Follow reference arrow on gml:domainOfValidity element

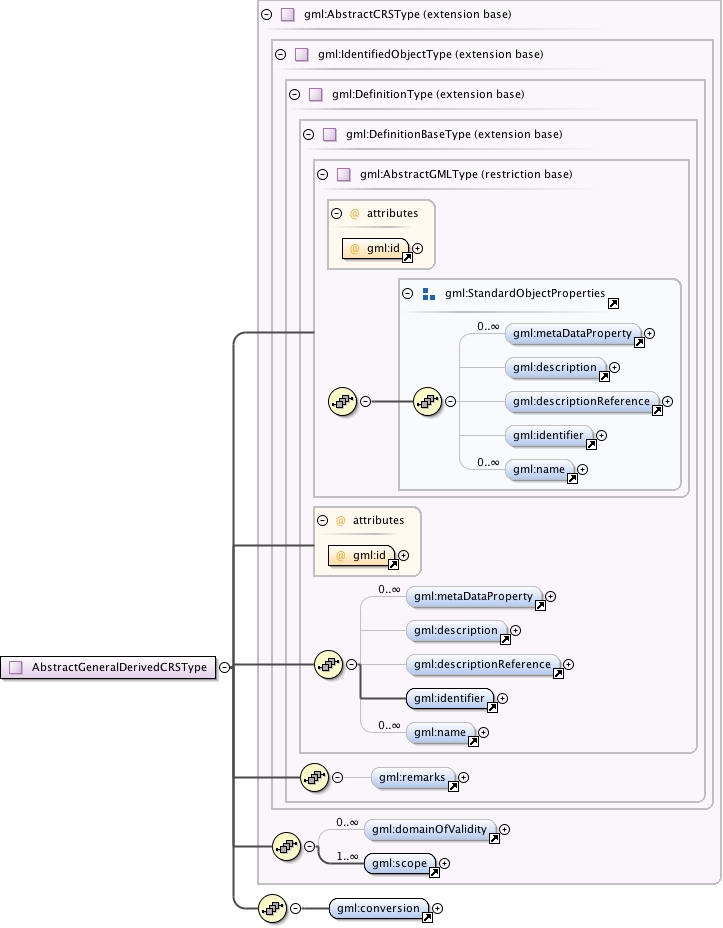coord(494,839)
